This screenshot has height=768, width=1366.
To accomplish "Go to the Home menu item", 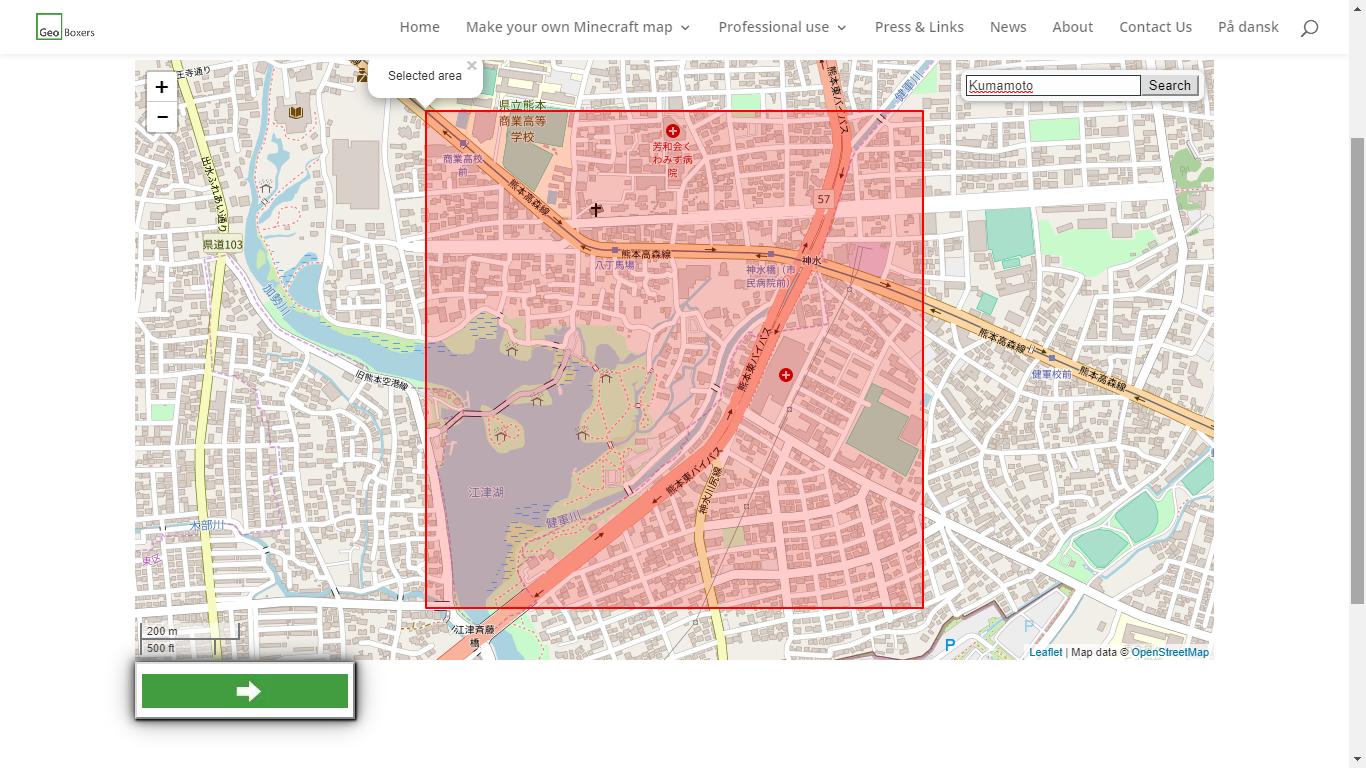I will coord(419,27).
